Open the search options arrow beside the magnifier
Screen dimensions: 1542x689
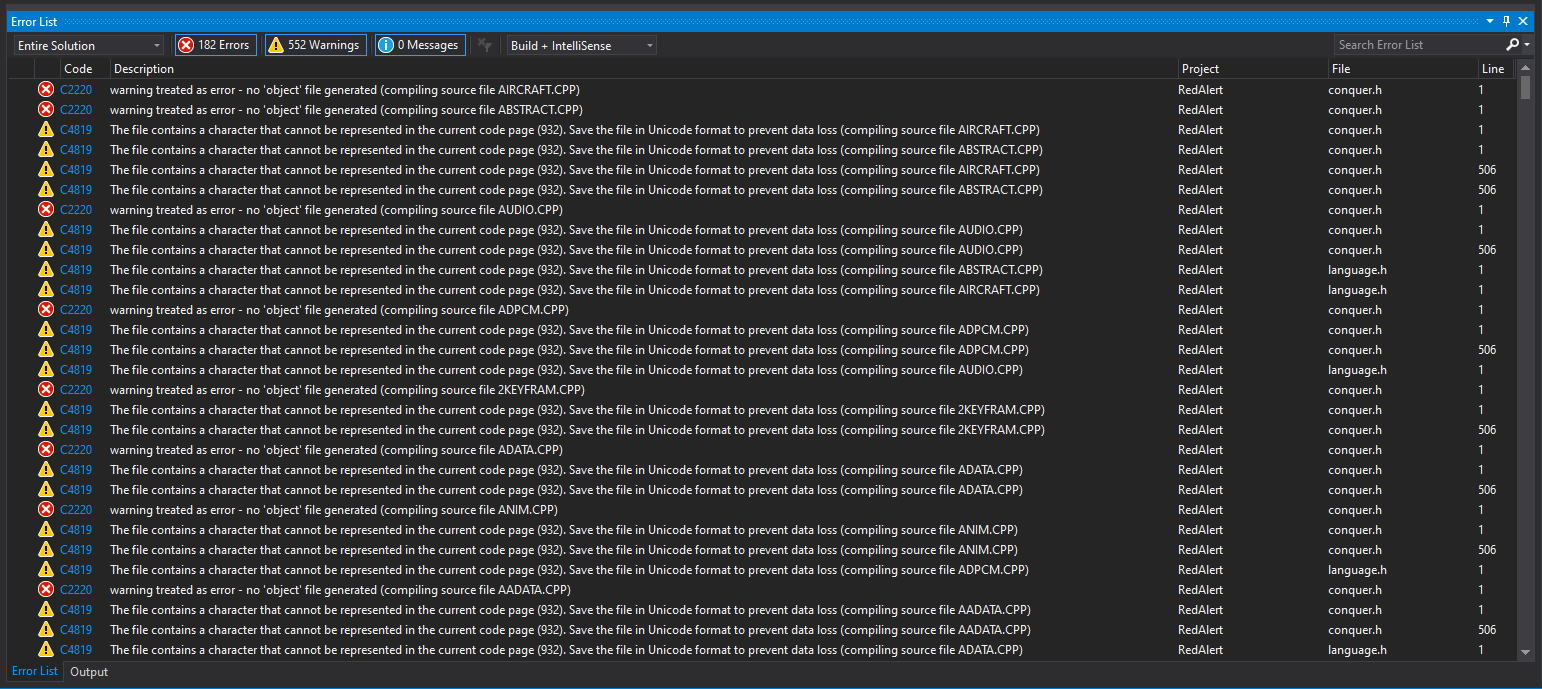click(x=1529, y=45)
